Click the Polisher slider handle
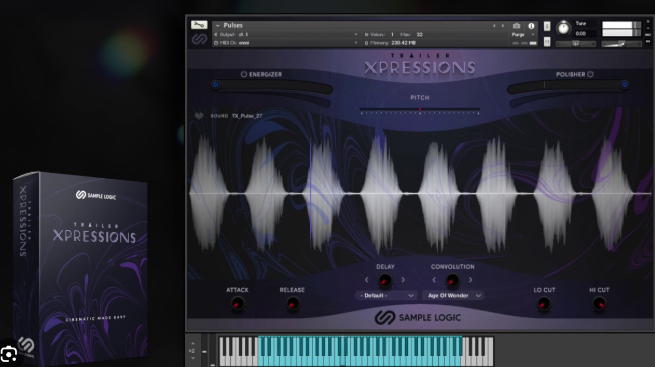655x367 pixels. pos(625,84)
